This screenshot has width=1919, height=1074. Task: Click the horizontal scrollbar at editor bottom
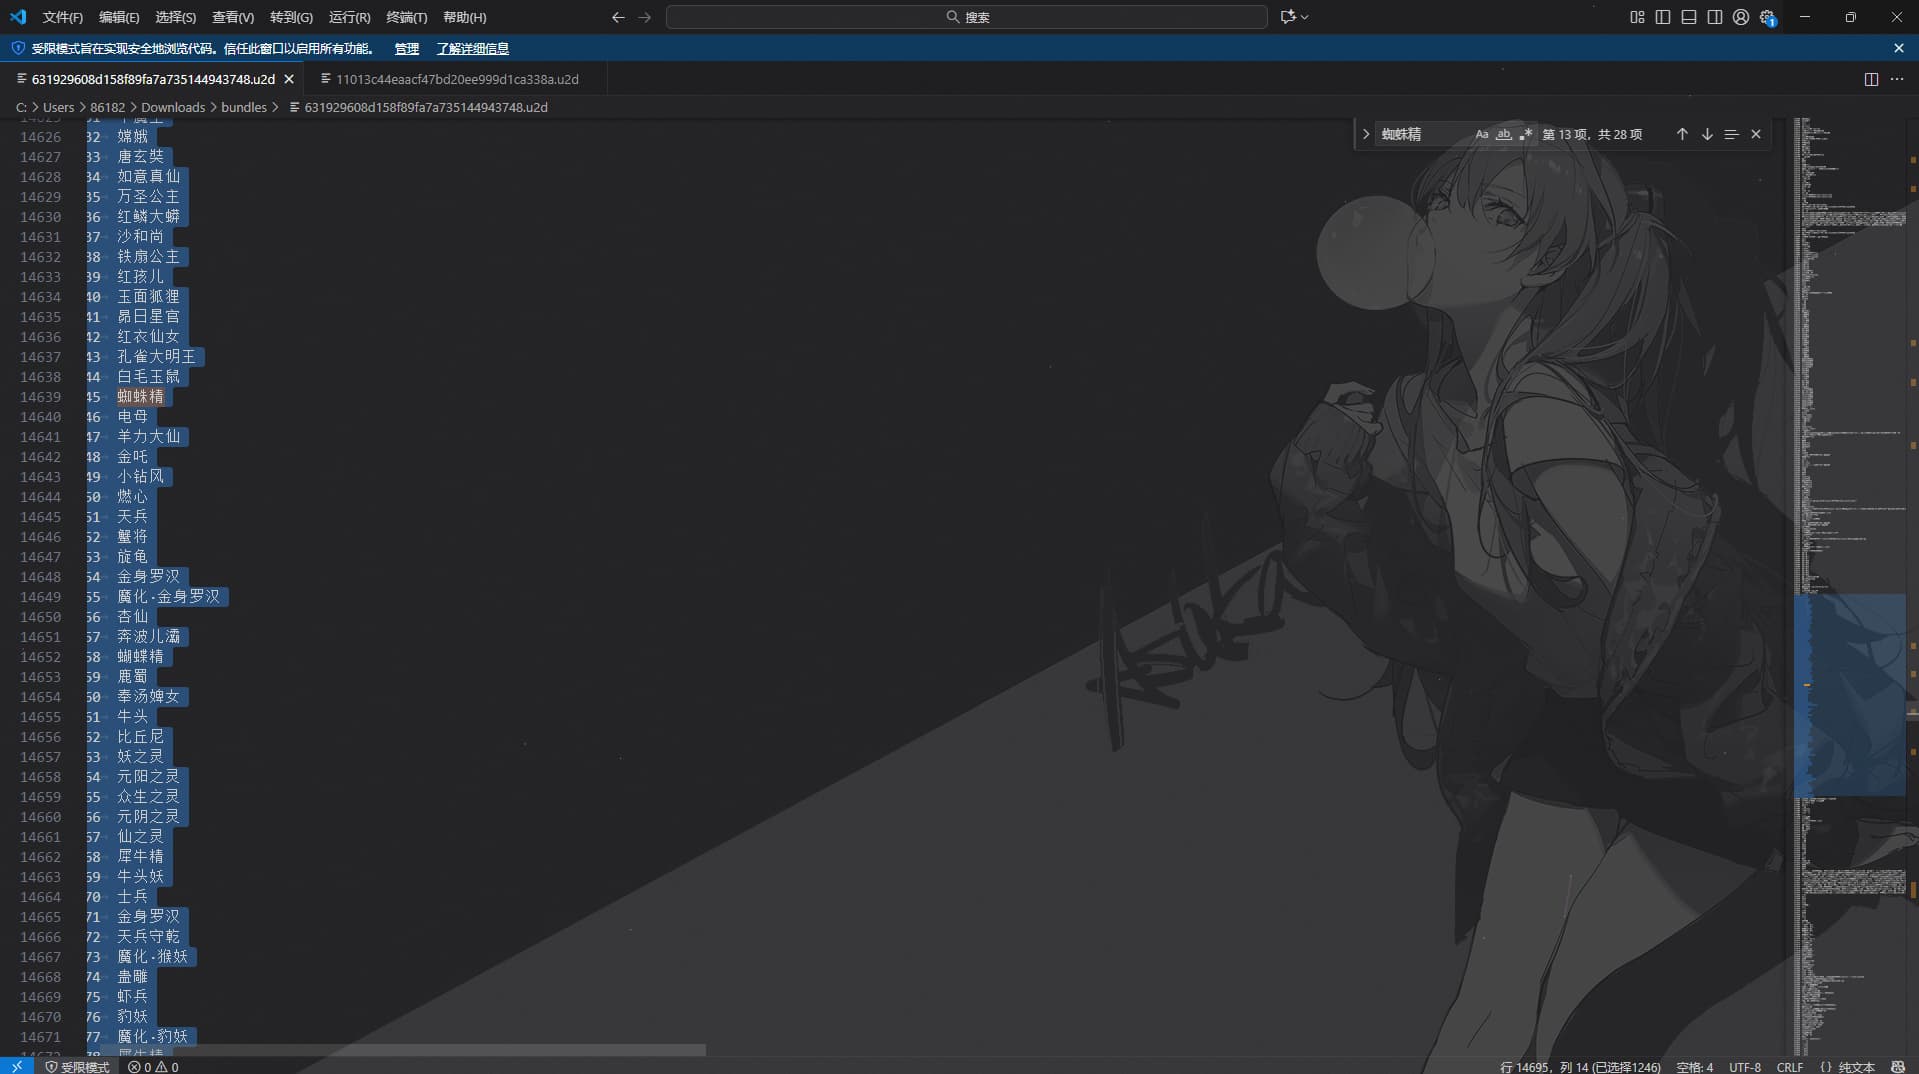pos(400,1050)
